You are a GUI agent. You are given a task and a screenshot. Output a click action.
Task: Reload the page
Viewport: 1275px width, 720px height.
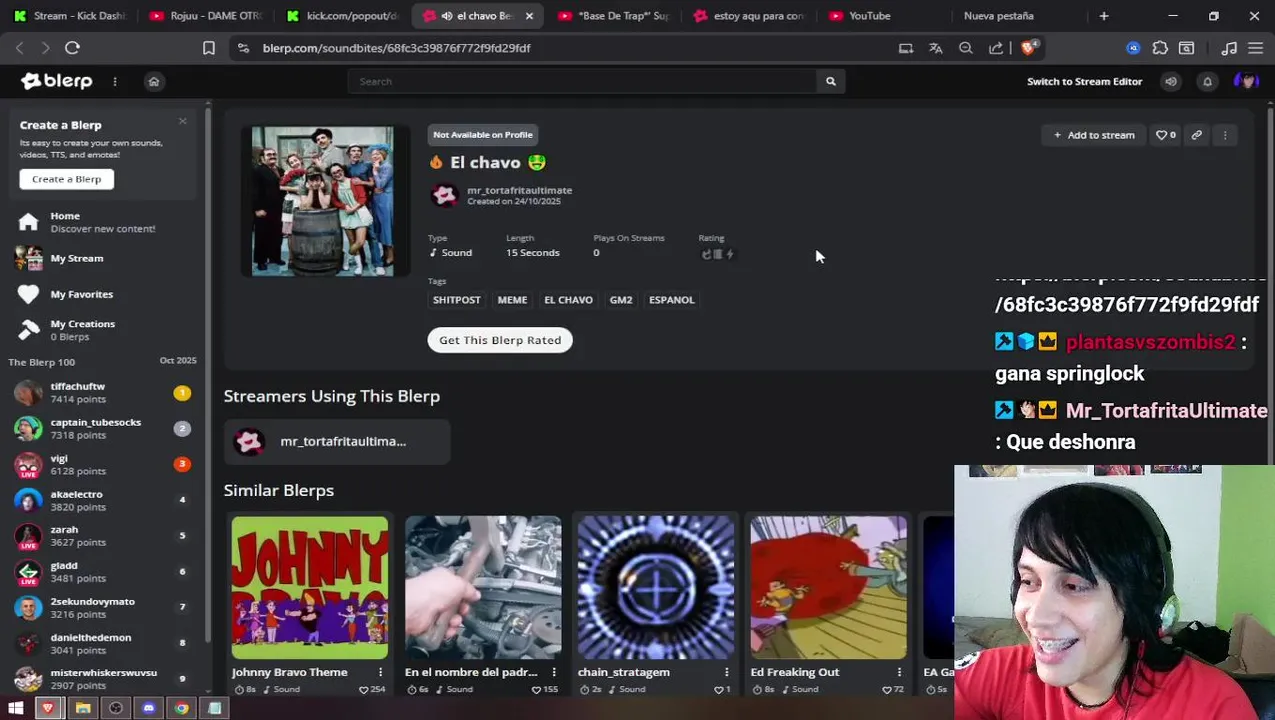72,48
